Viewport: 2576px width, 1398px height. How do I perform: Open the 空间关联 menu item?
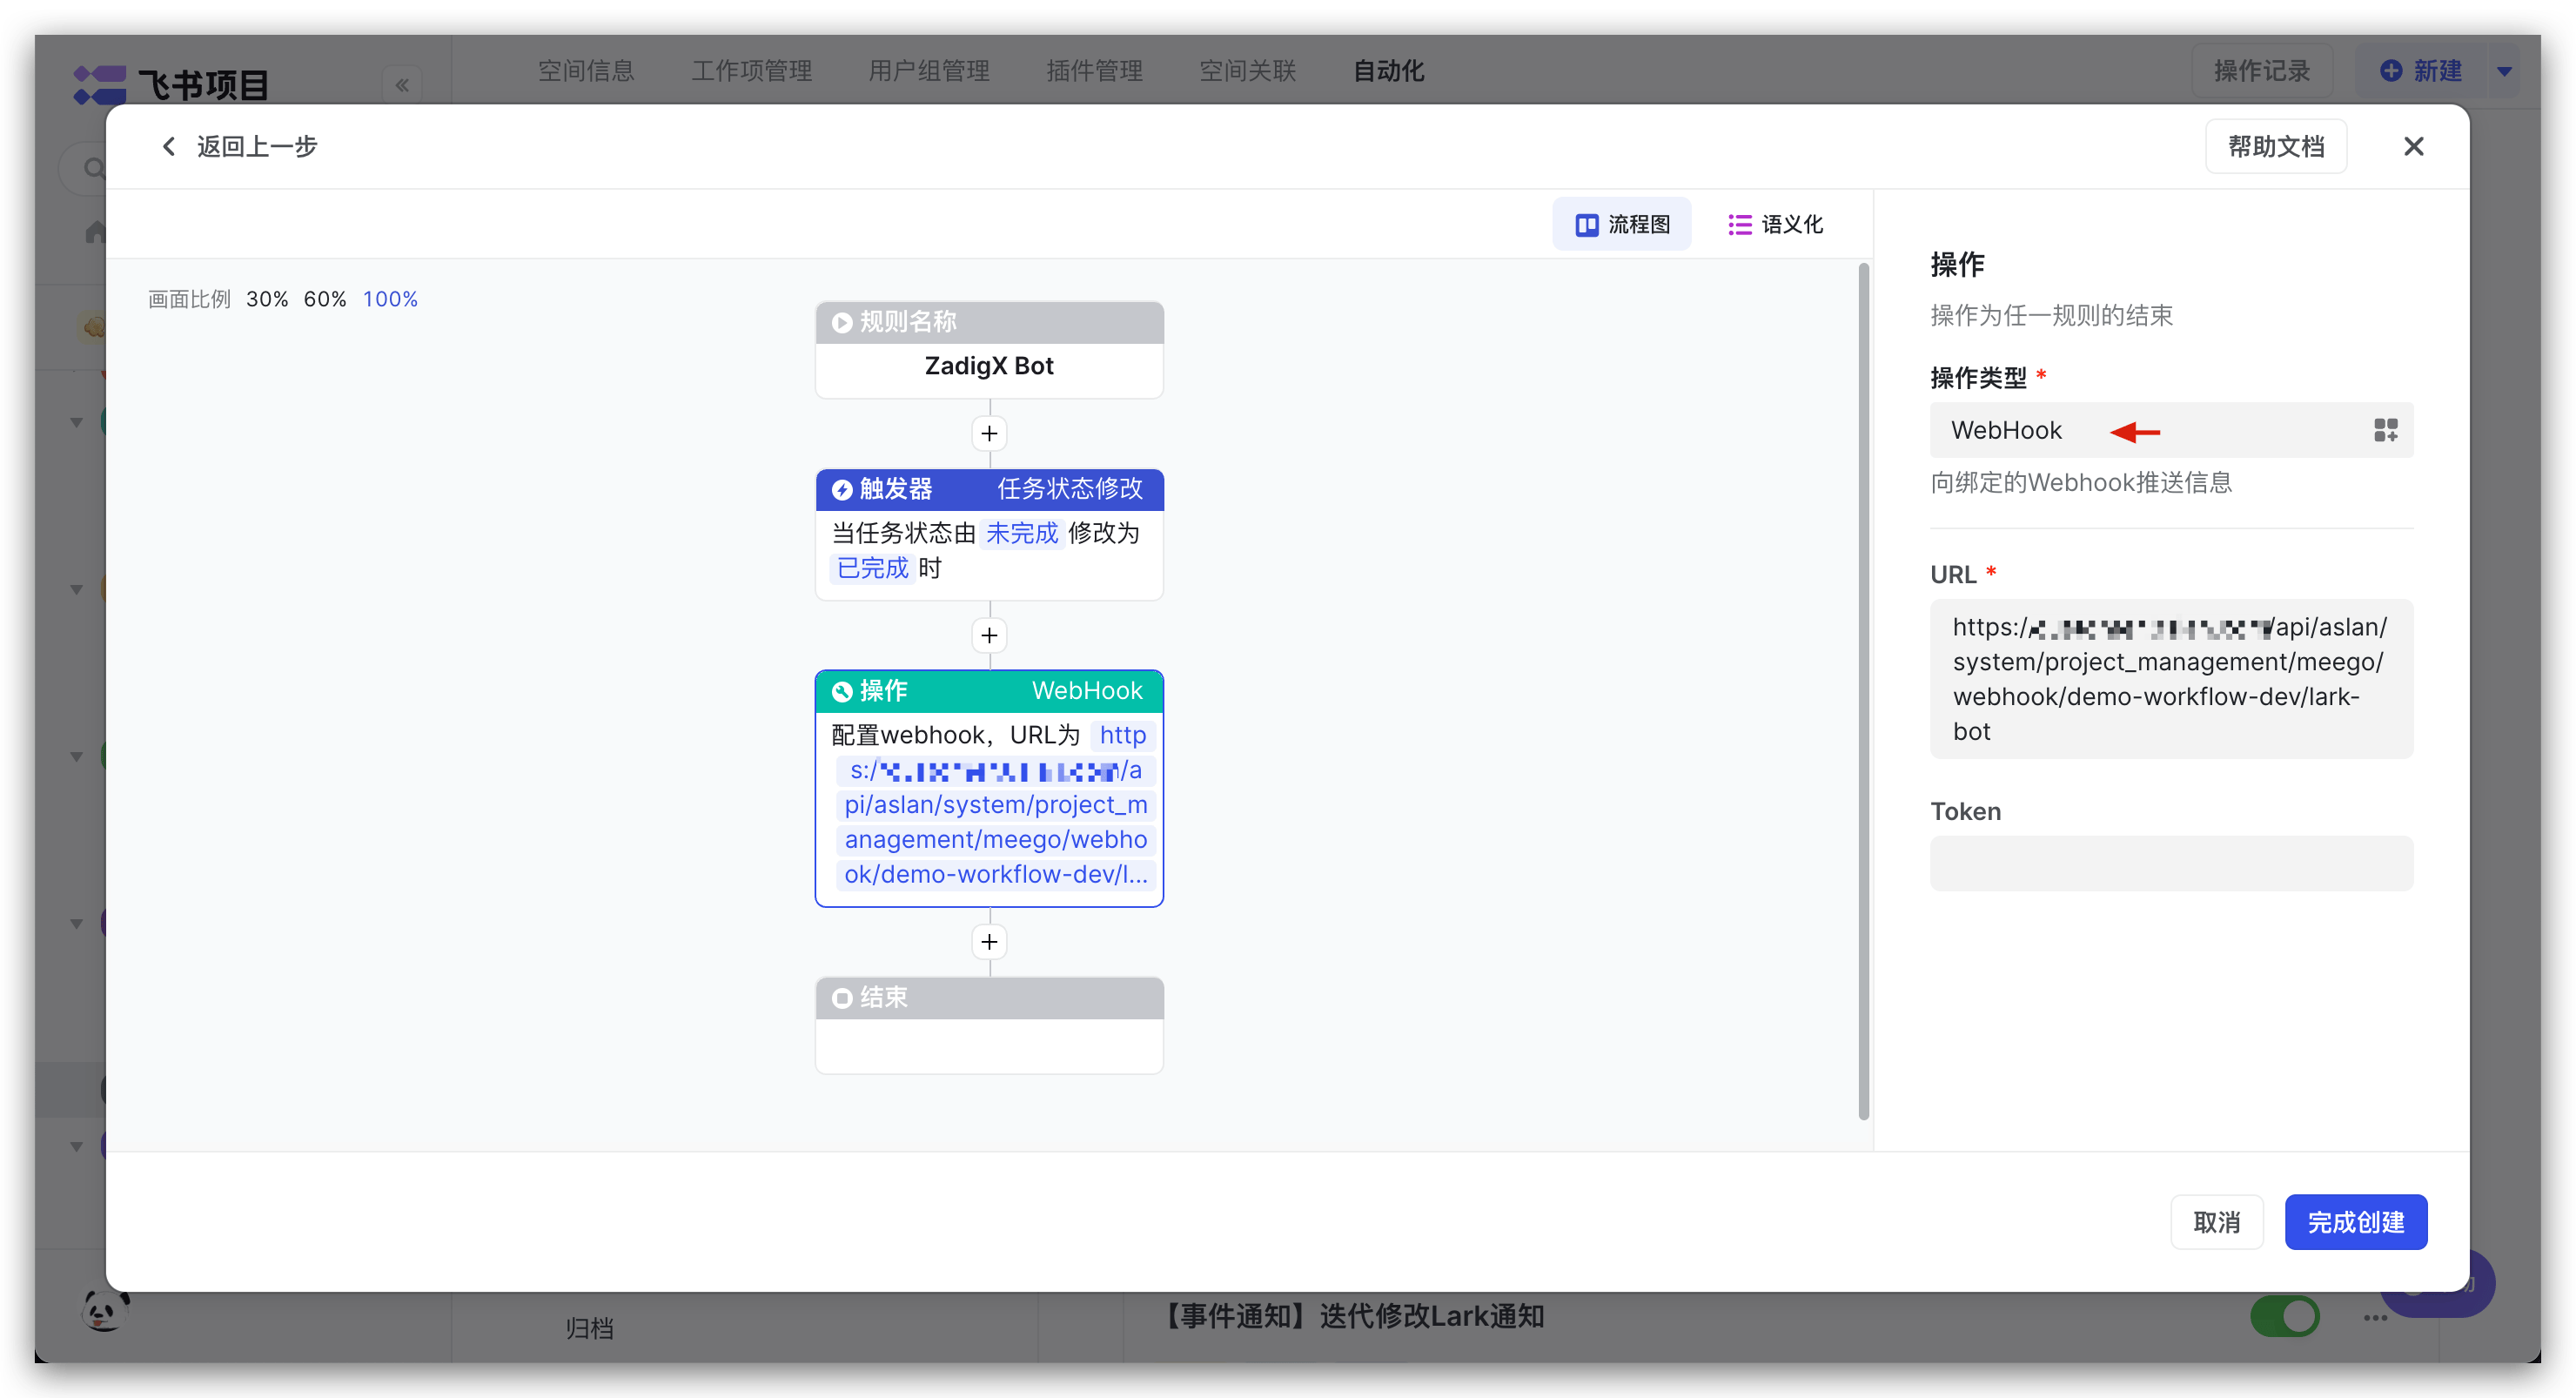coord(1246,70)
